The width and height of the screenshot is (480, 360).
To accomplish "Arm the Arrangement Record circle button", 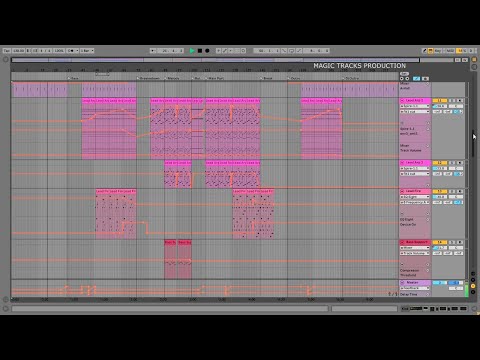I will point(207,51).
